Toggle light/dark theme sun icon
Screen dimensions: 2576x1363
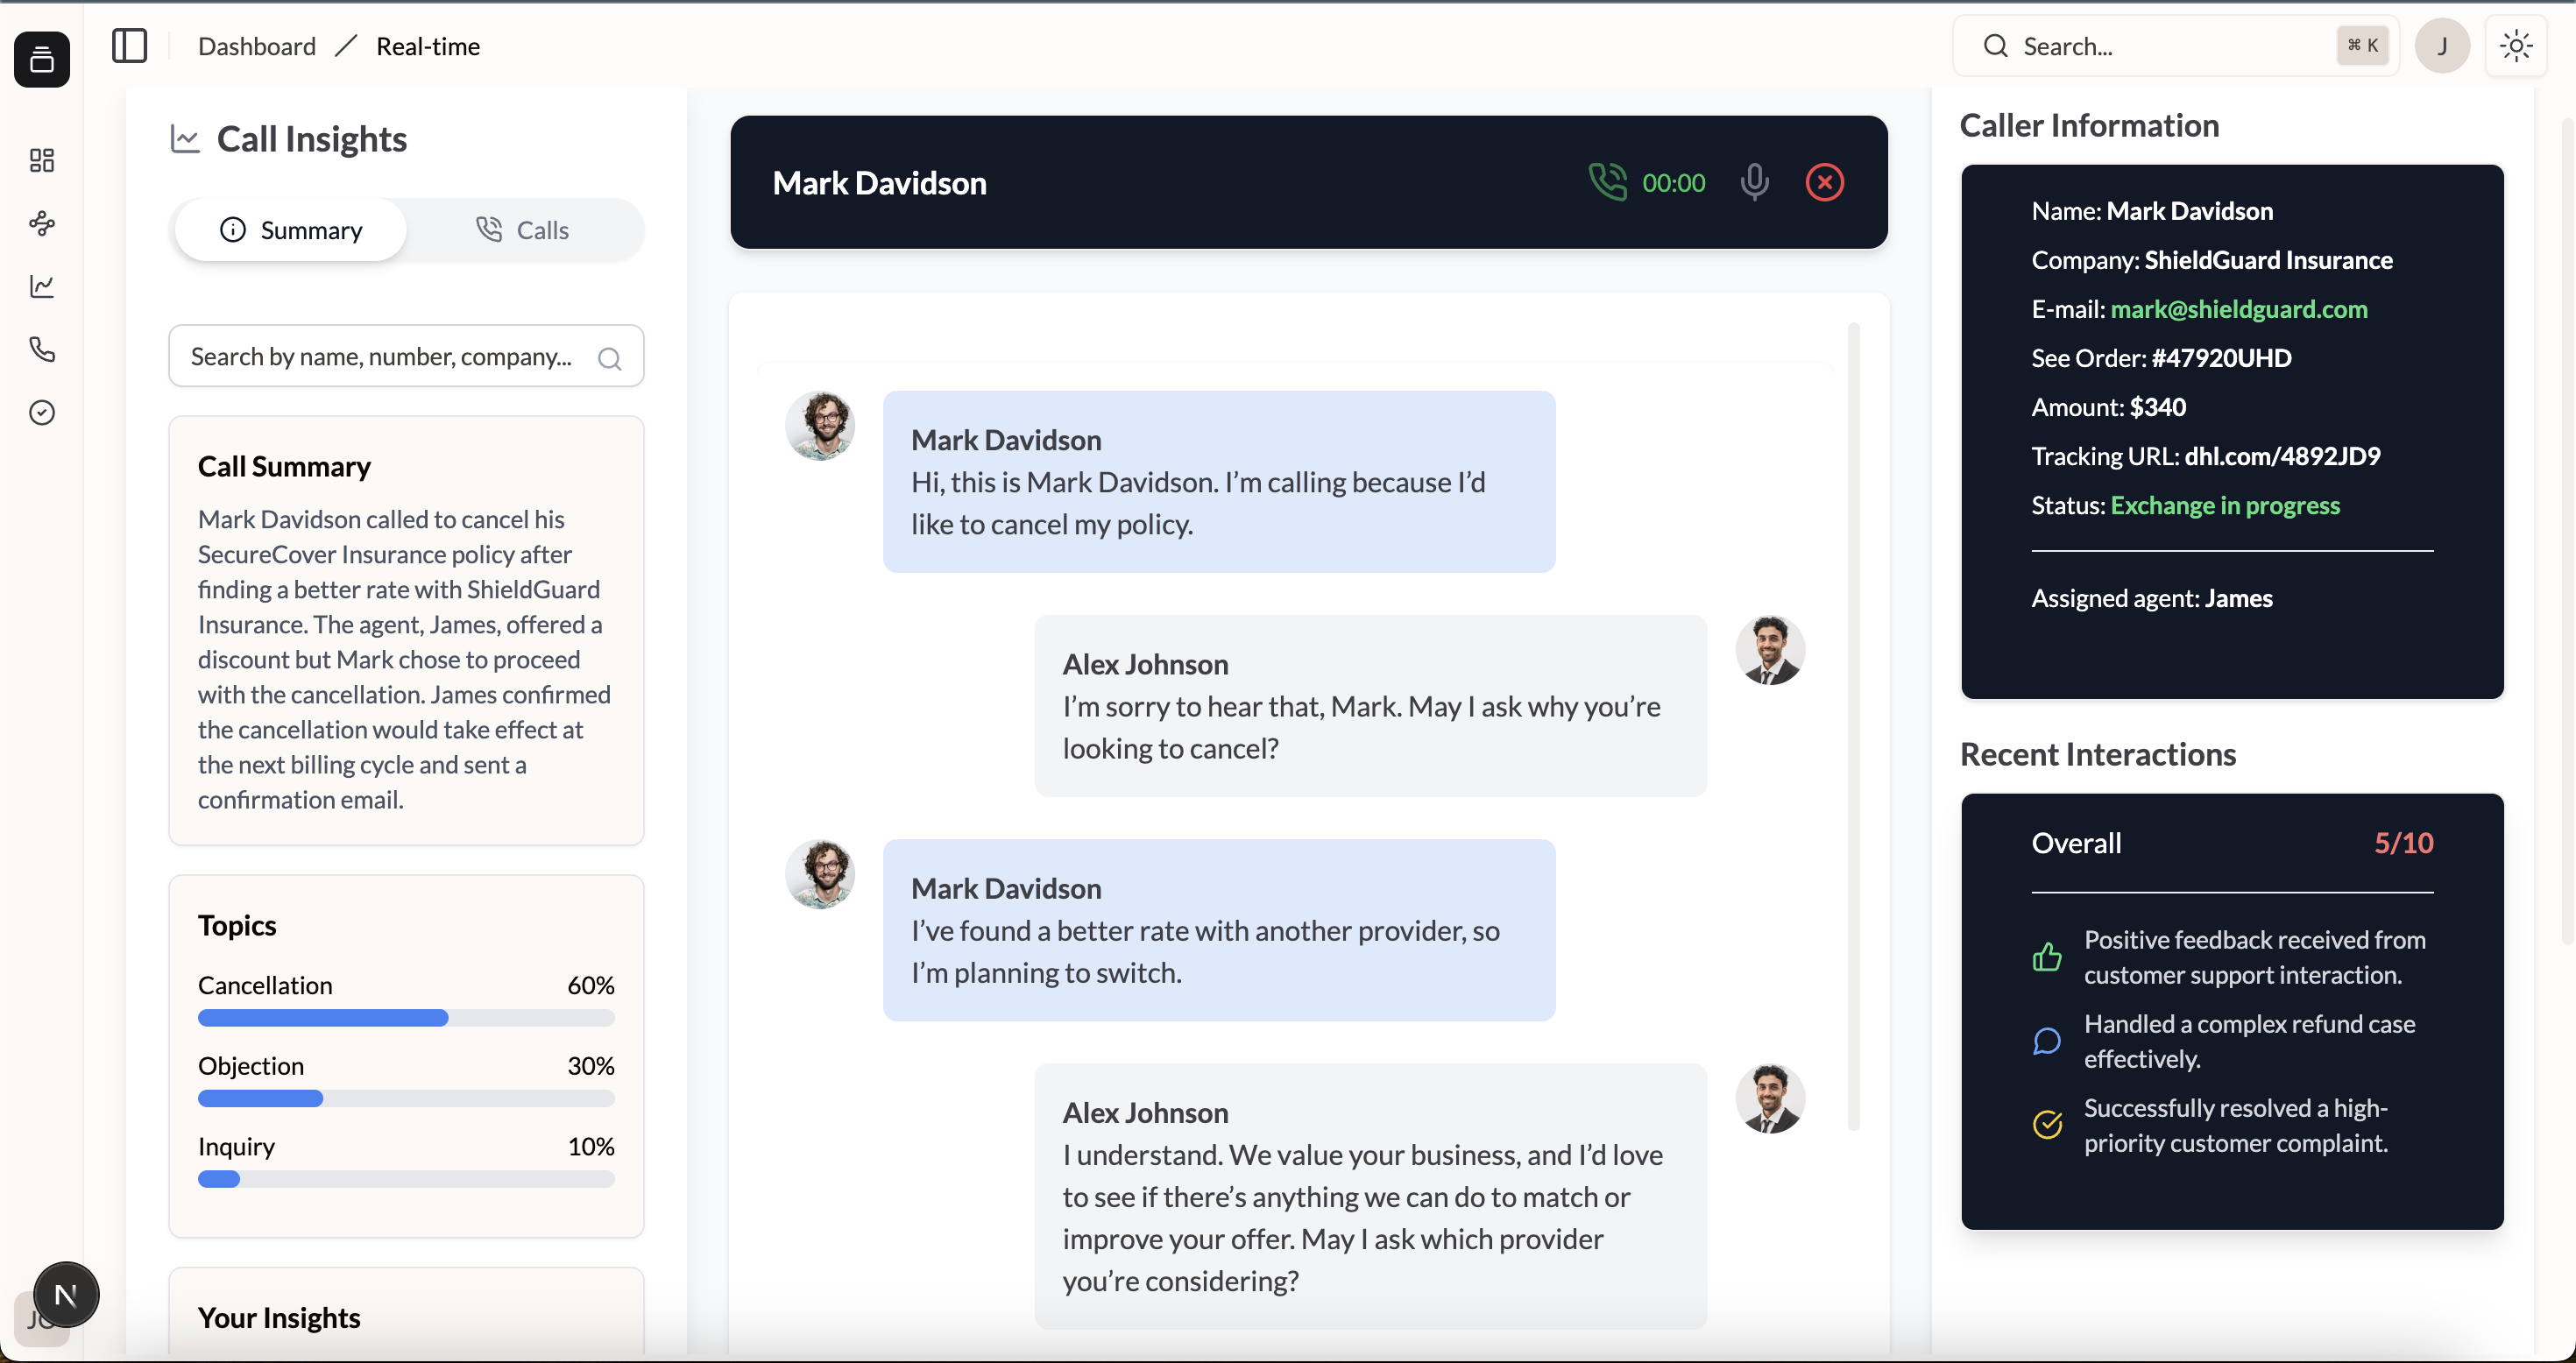[x=2516, y=46]
